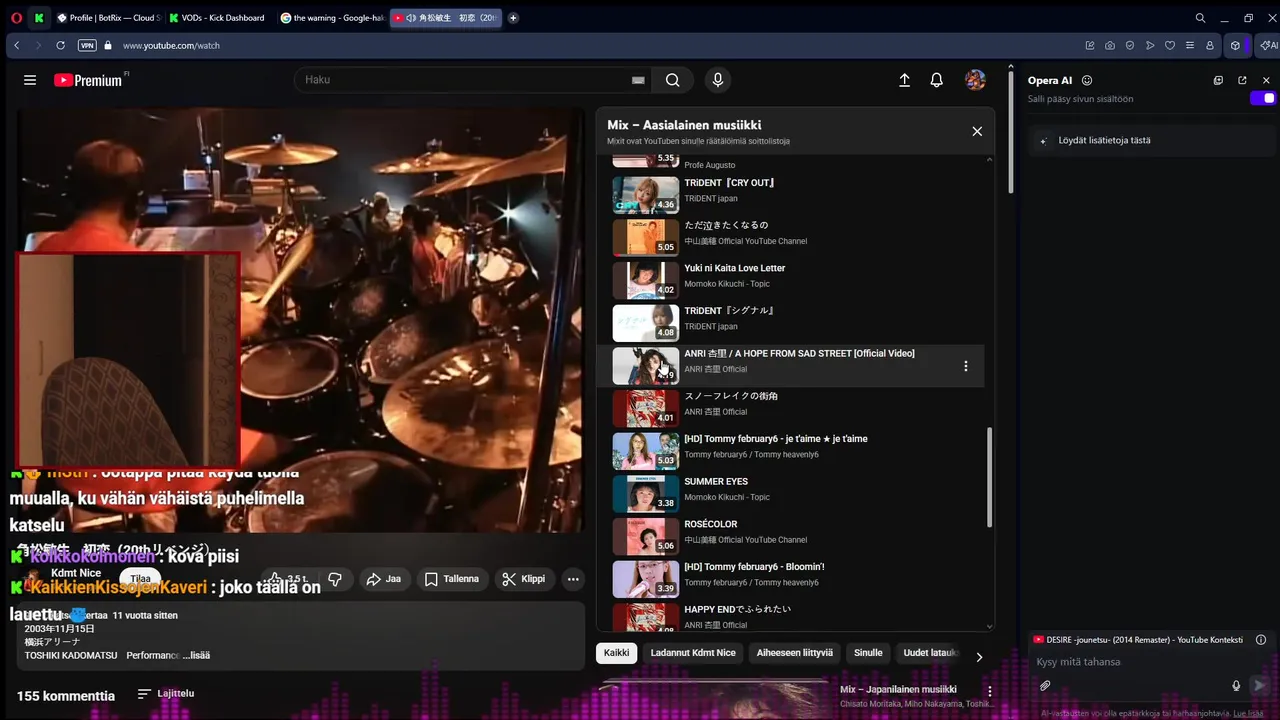
Task: Select 'Aiheeseen liittyviä' chip
Action: (794, 653)
